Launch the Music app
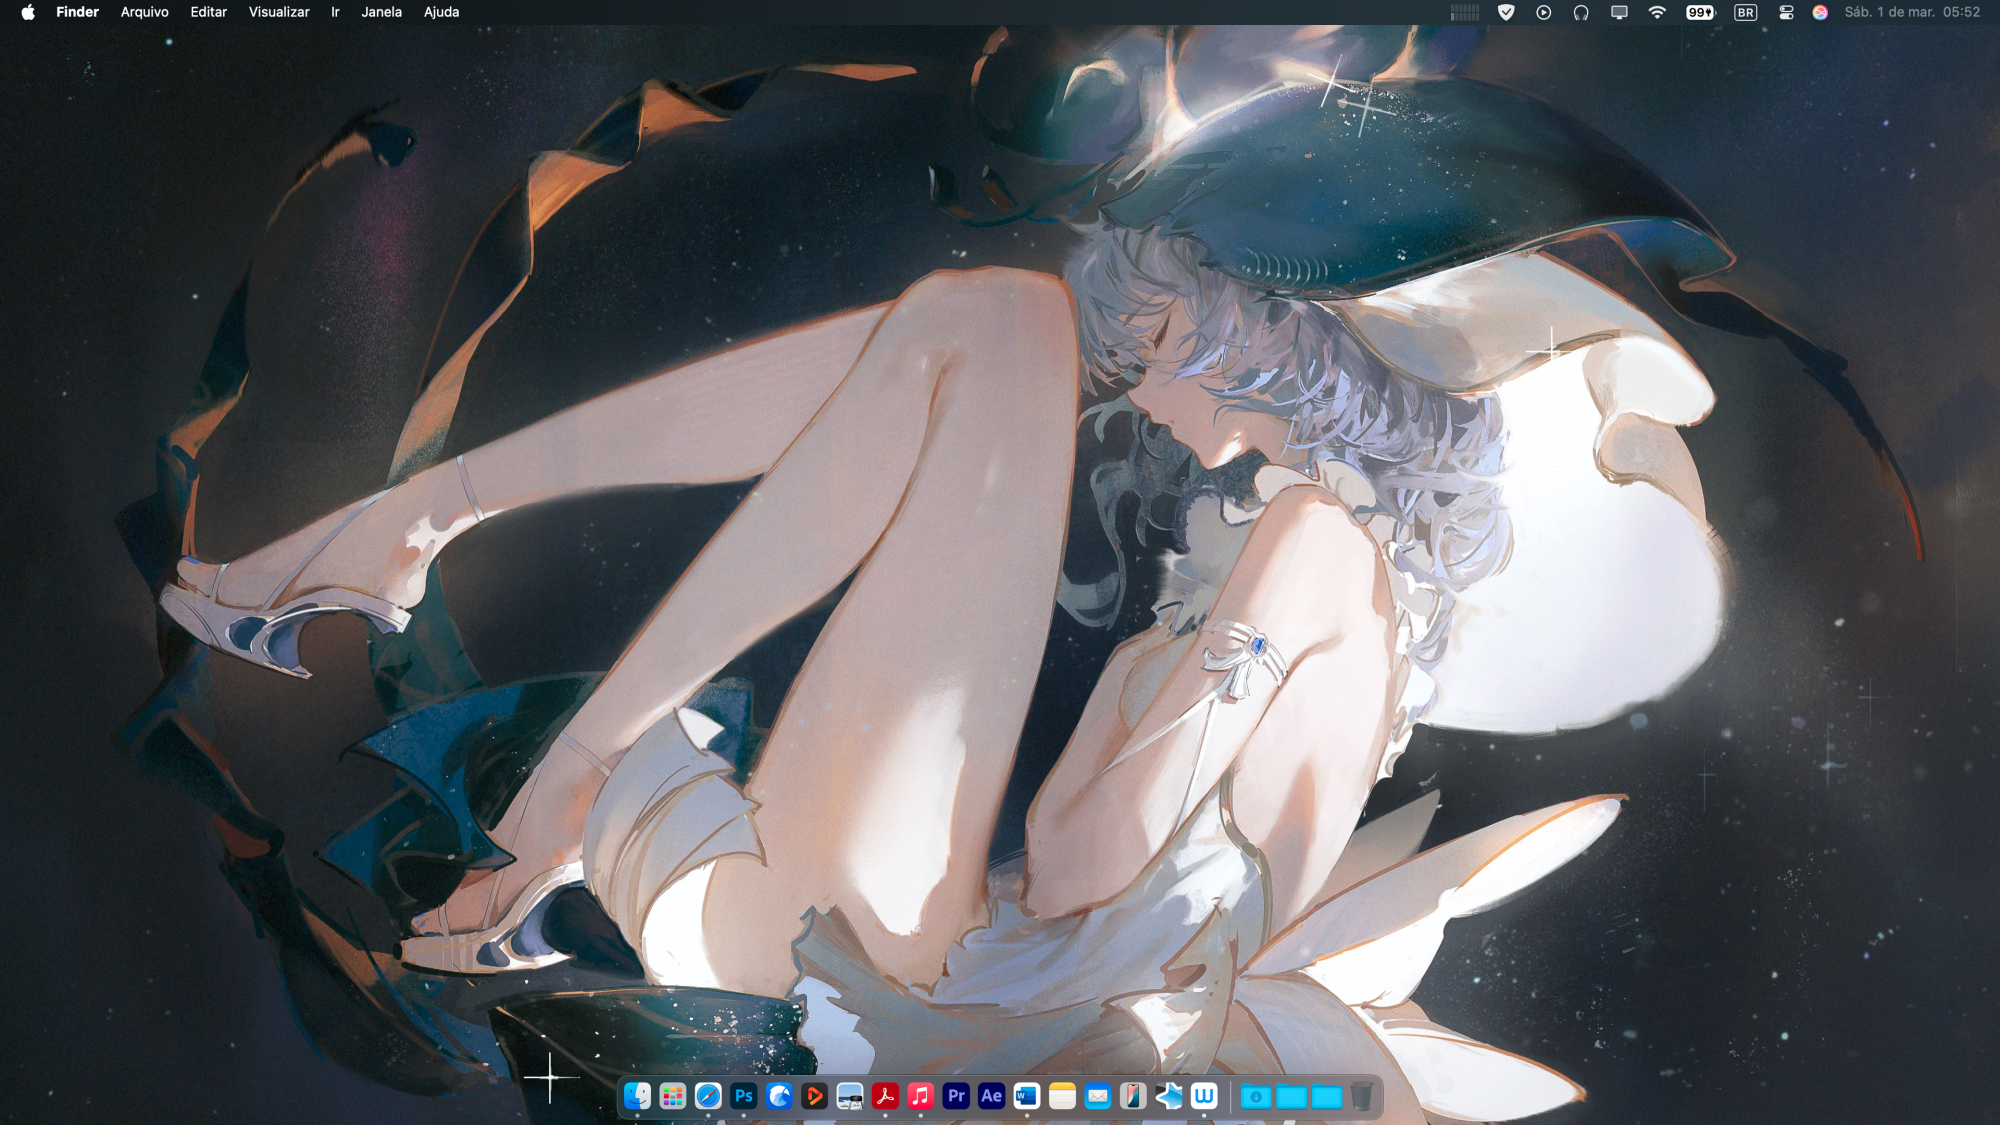 [920, 1096]
